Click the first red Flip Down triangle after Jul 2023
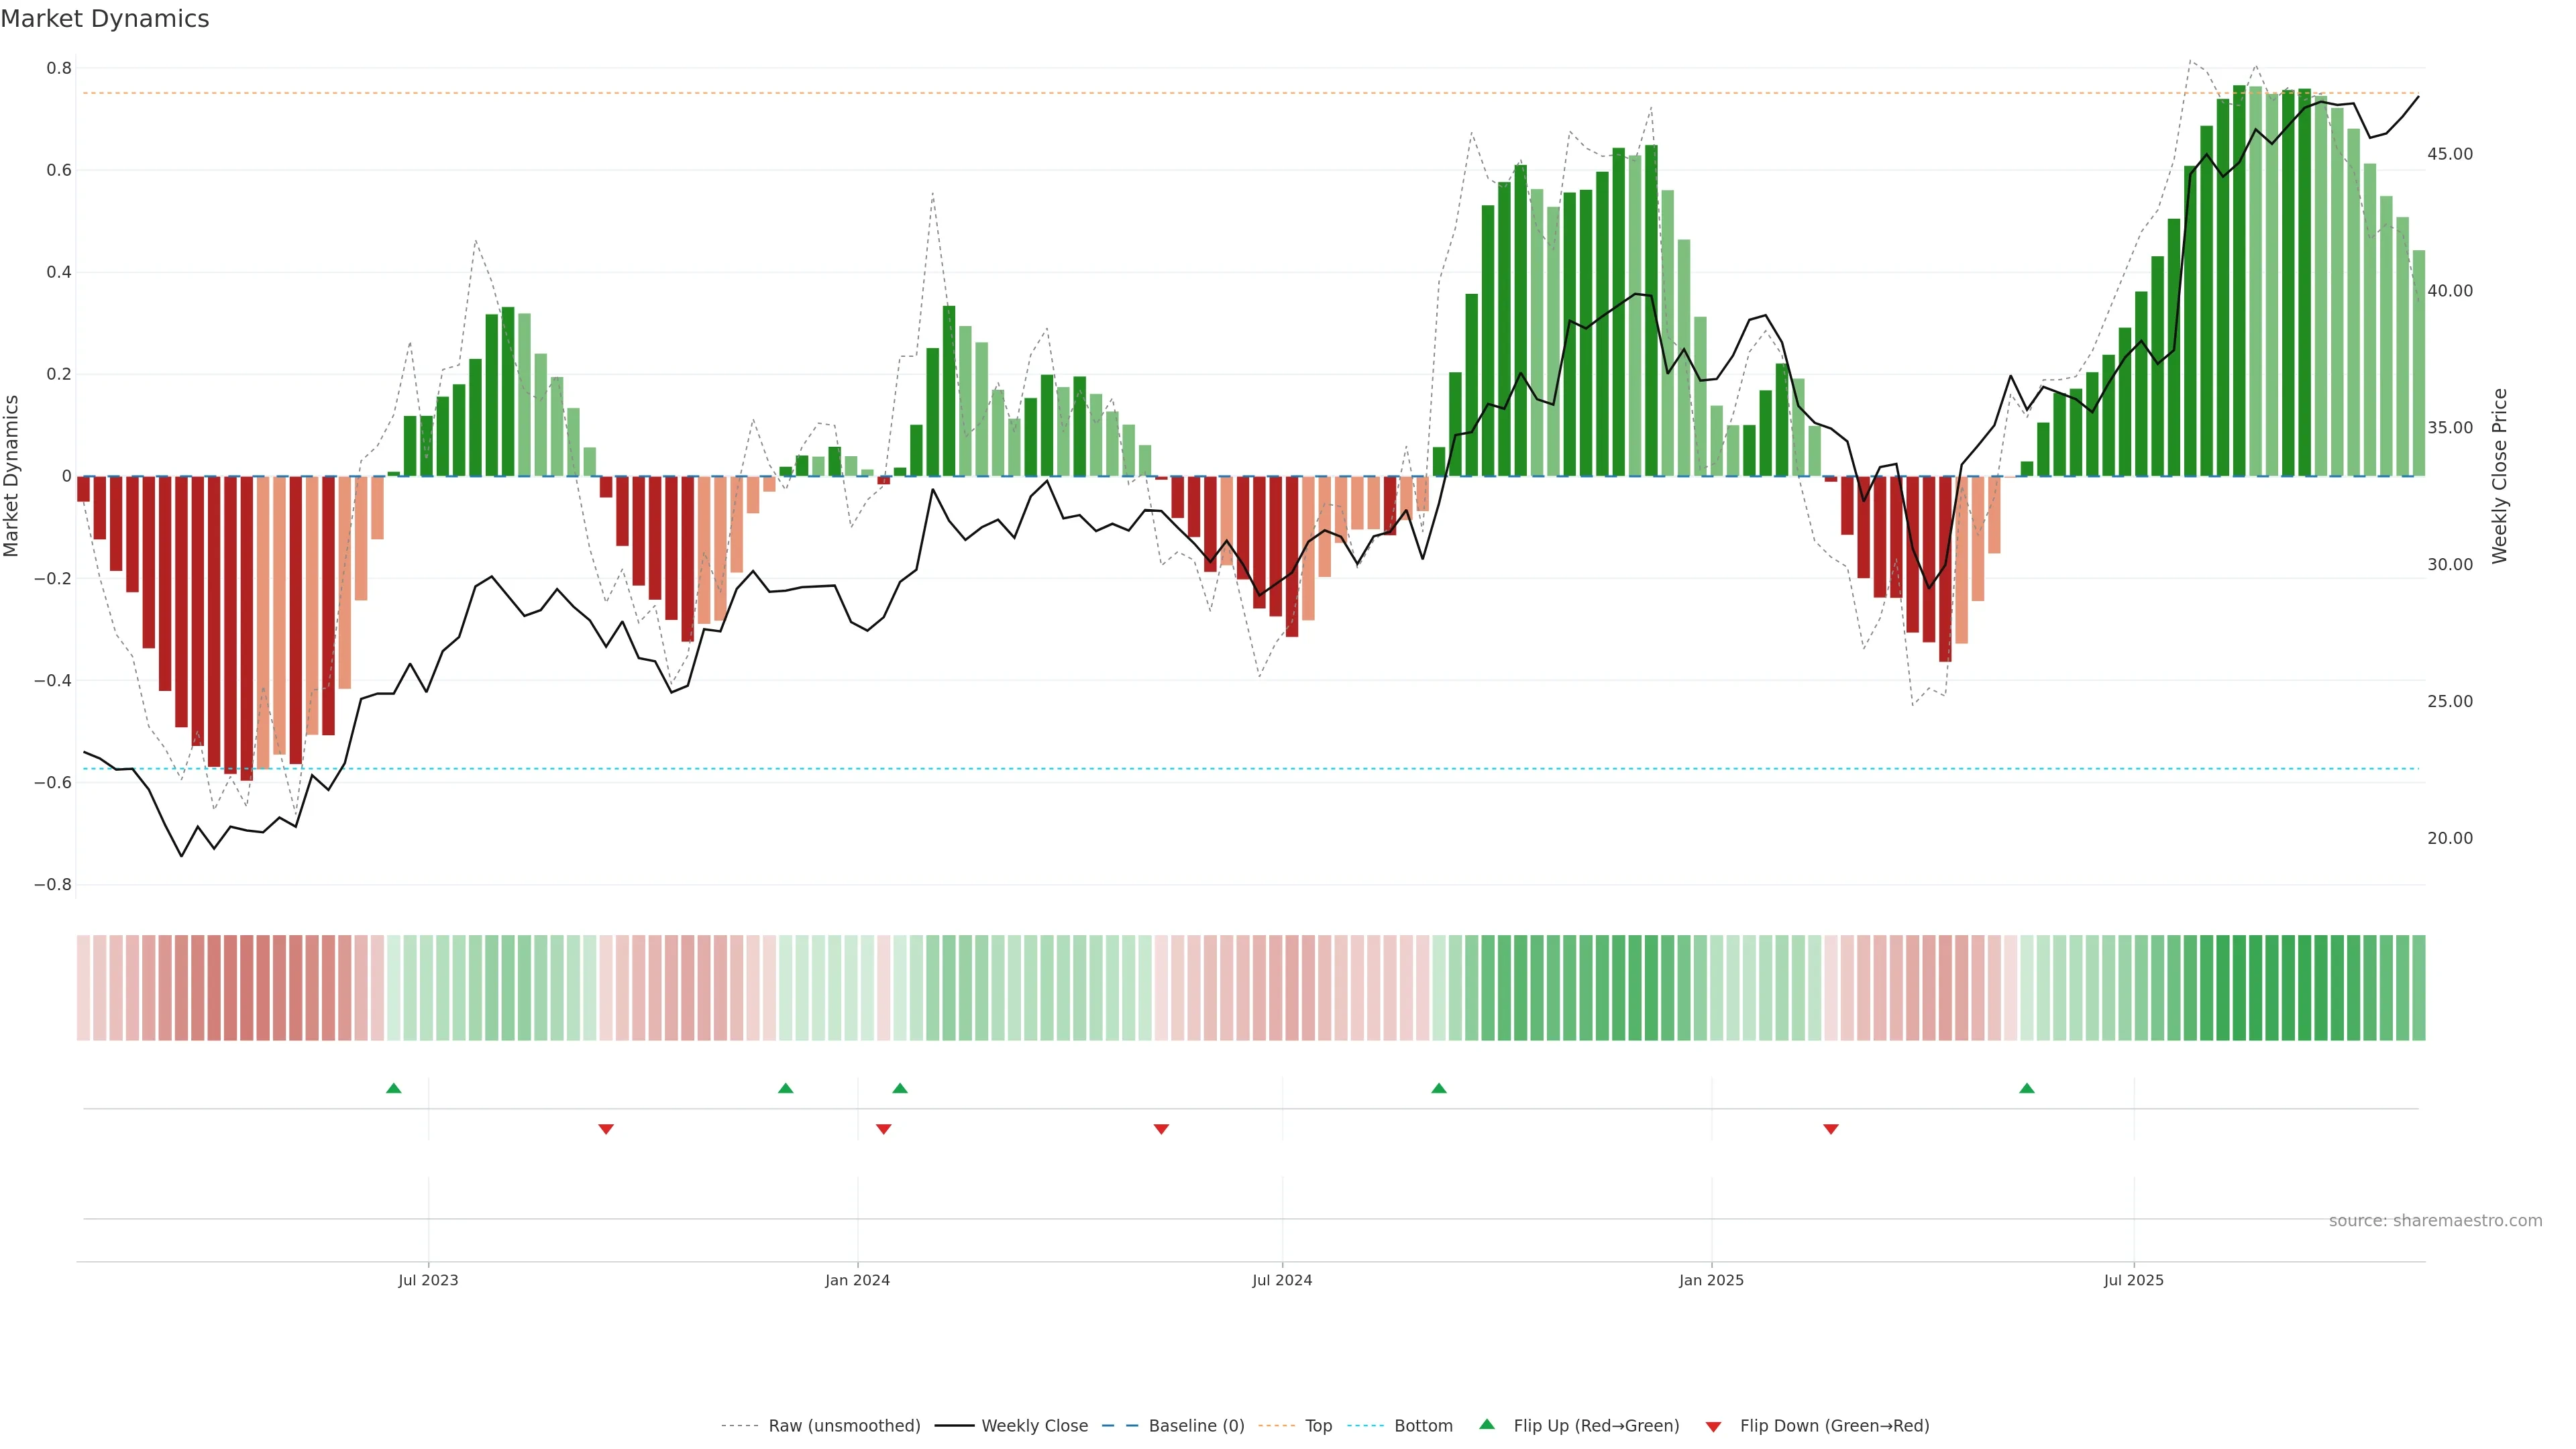This screenshot has width=2576, height=1449. pyautogui.click(x=606, y=1129)
